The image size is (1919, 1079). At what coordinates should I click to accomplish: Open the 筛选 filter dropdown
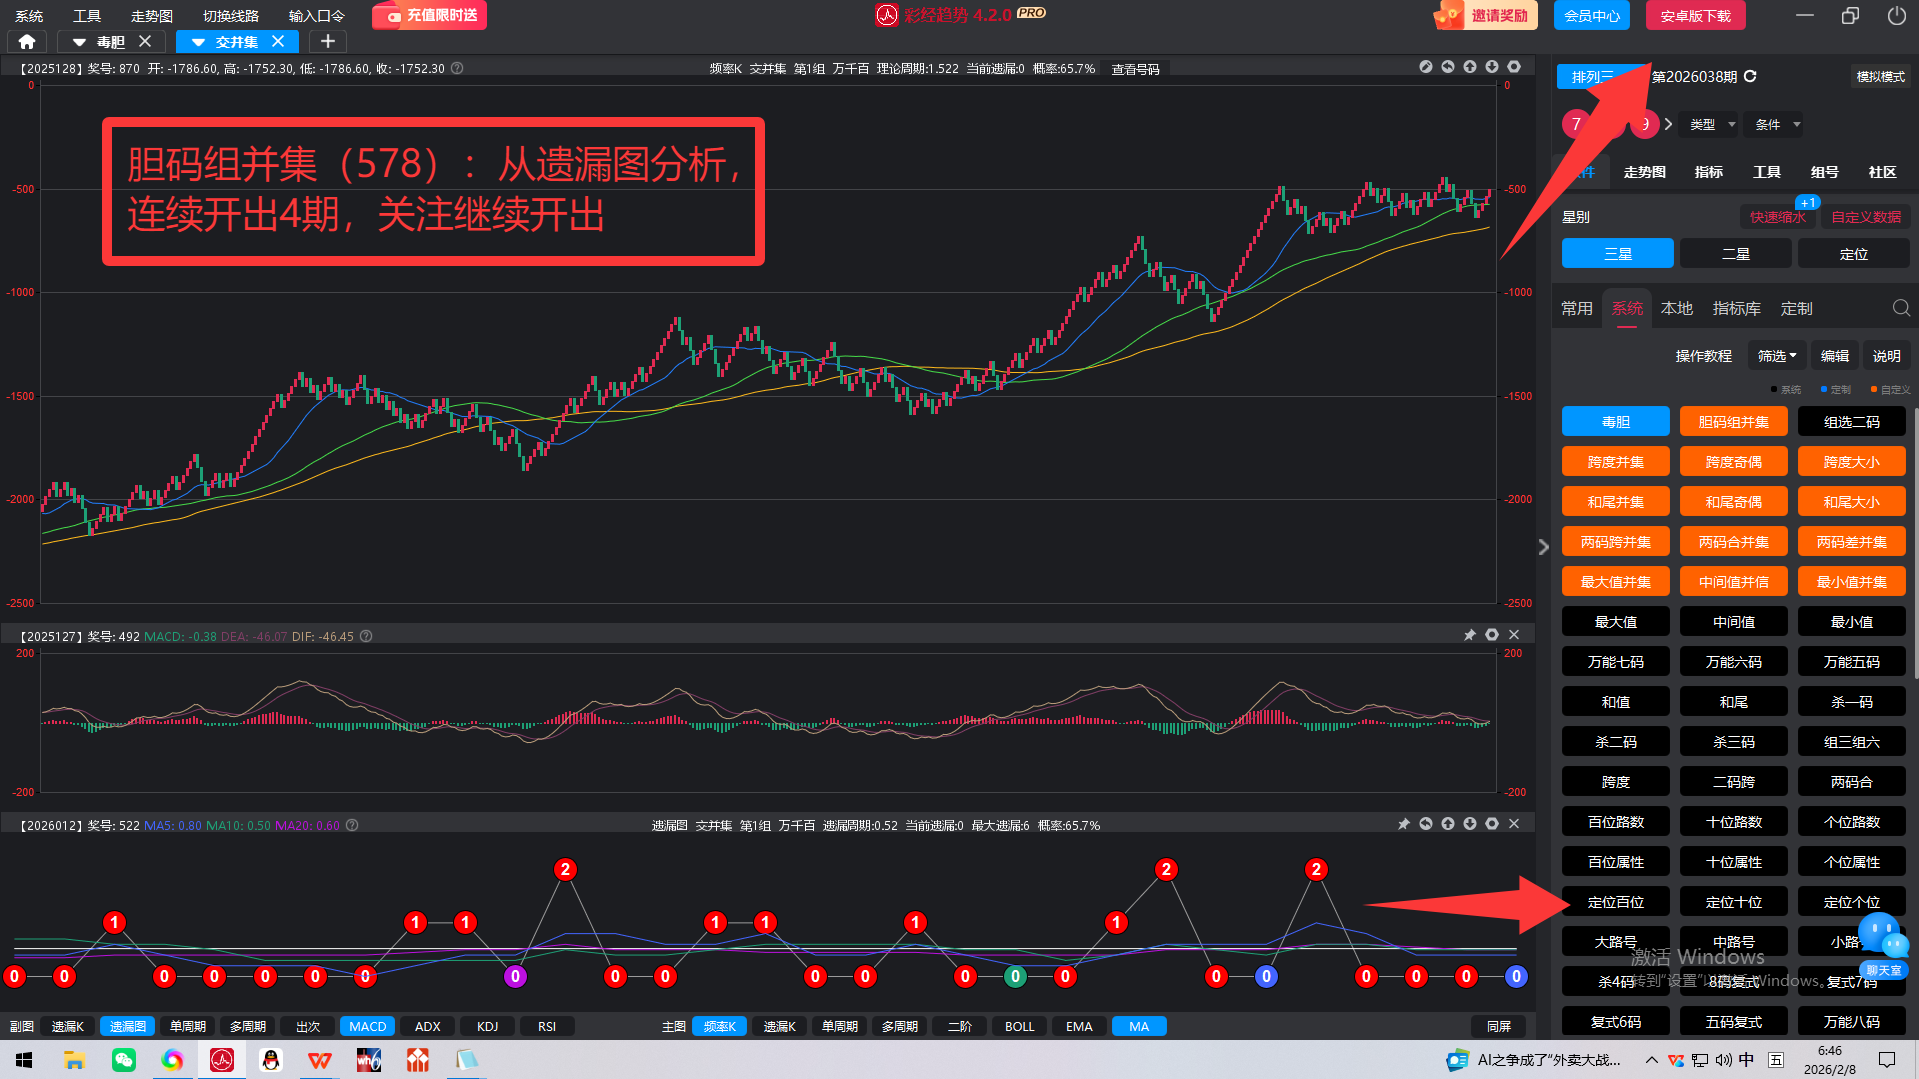pyautogui.click(x=1776, y=356)
